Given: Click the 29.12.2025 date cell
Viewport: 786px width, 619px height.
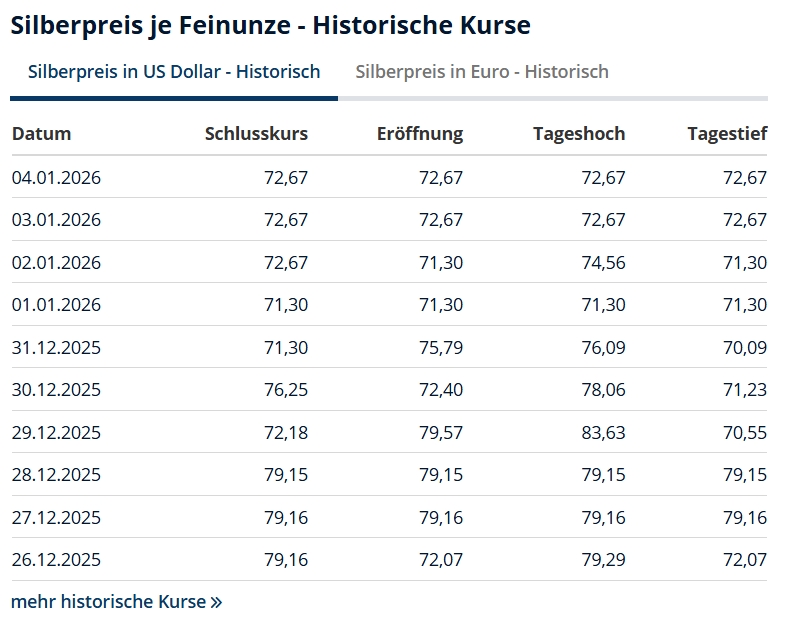Looking at the screenshot, I should (x=56, y=433).
